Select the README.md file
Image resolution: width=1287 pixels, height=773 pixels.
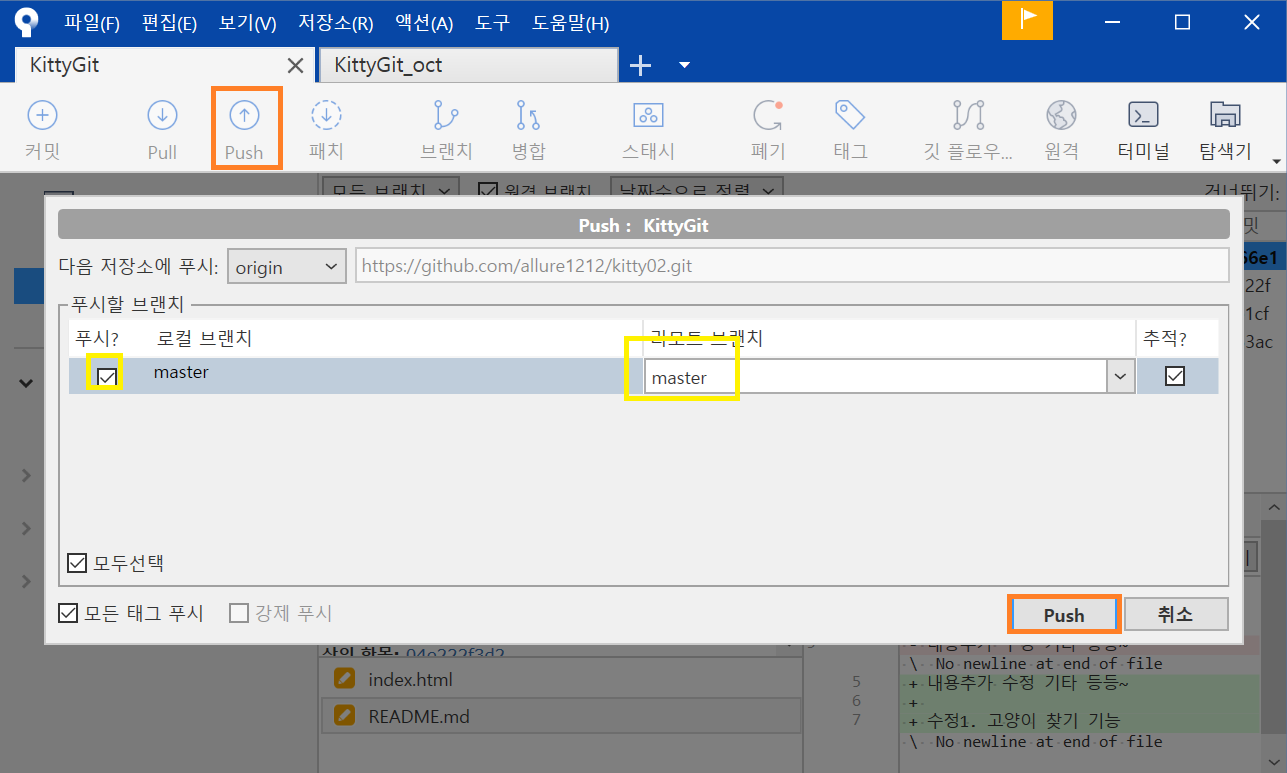click(419, 716)
